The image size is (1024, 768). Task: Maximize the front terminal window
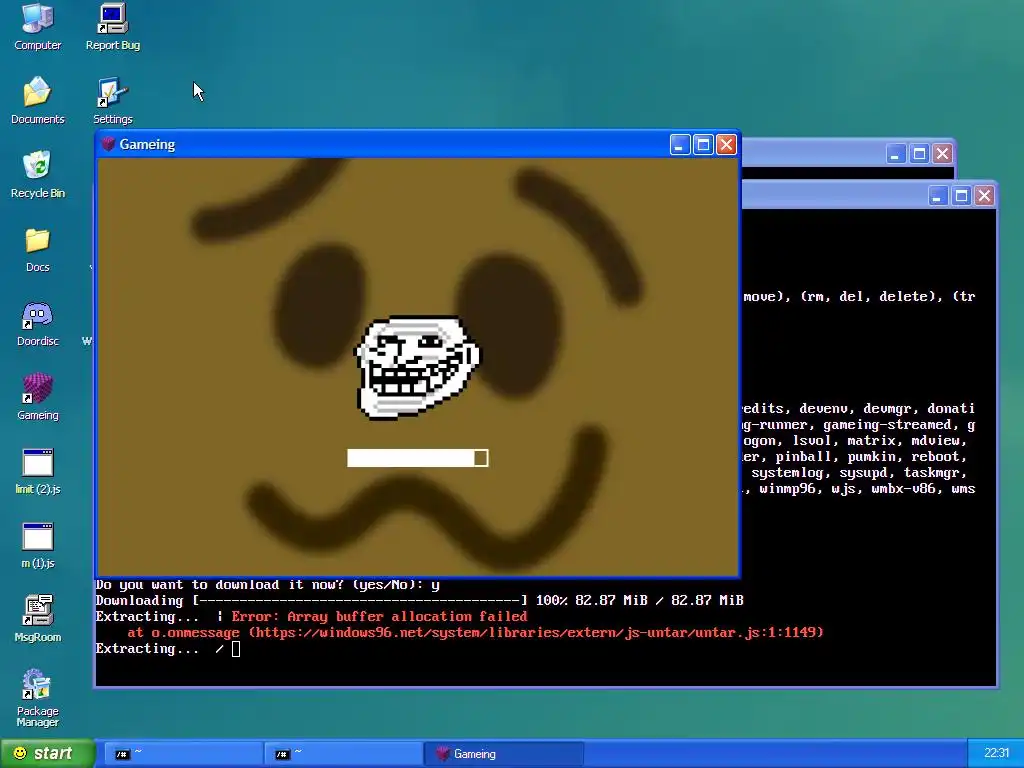click(x=961, y=196)
